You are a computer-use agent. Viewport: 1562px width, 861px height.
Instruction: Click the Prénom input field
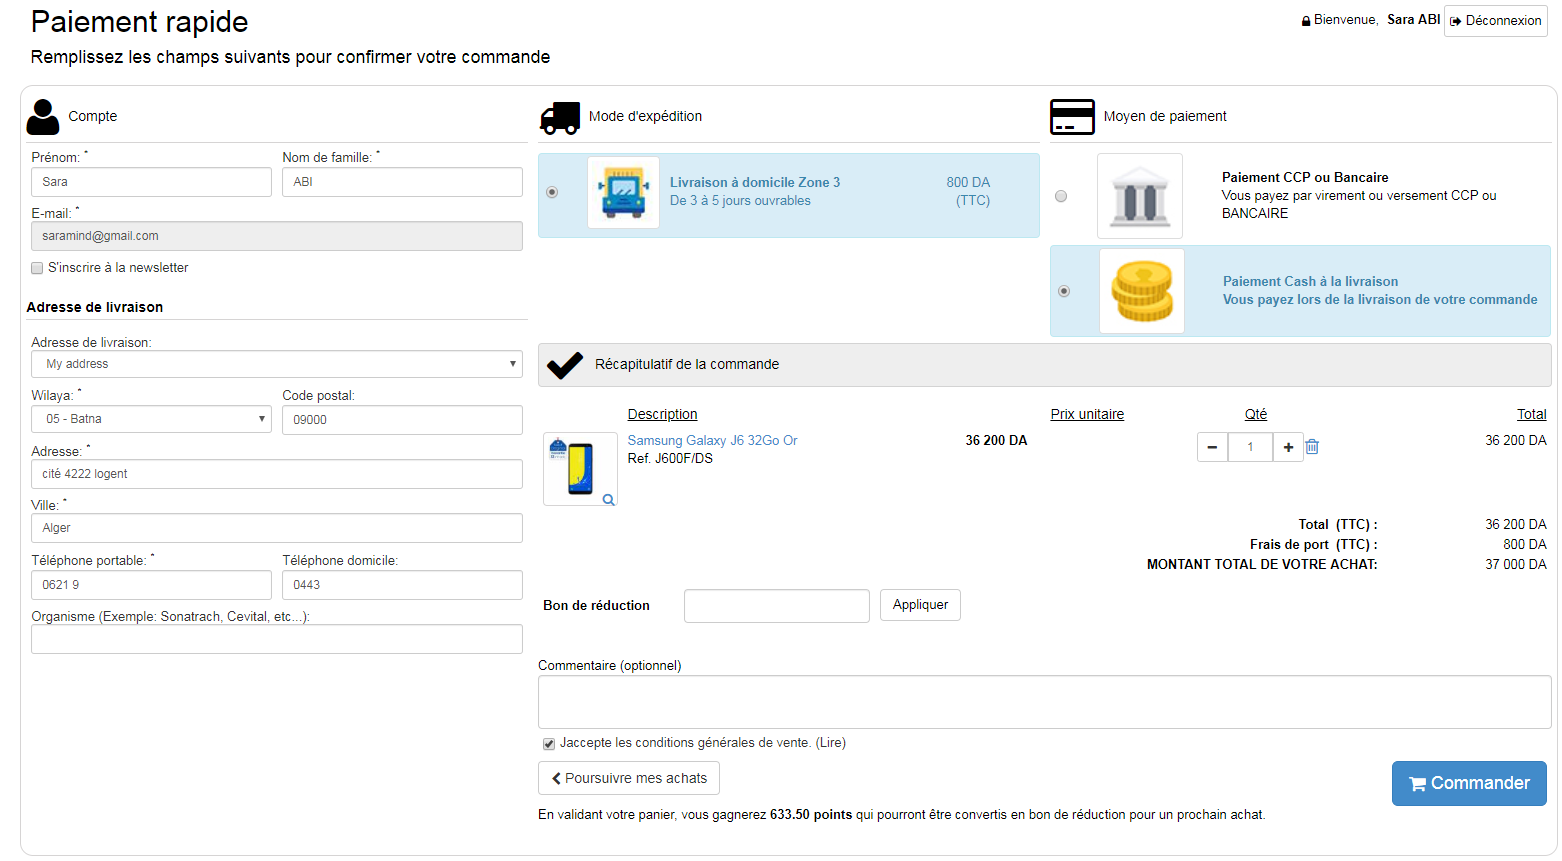[151, 182]
